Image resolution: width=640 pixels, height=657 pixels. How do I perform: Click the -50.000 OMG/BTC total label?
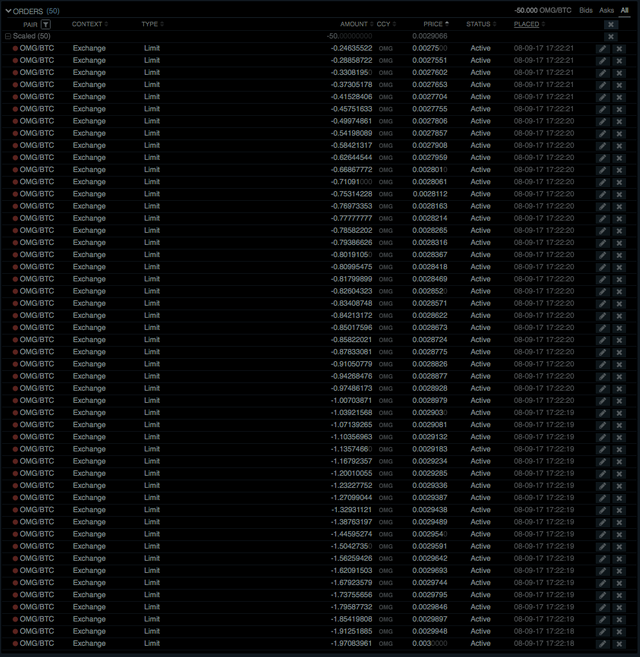543,10
